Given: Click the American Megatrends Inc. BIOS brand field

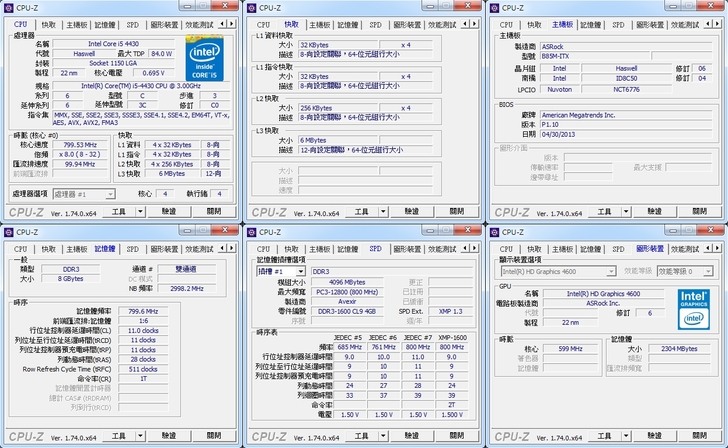Looking at the screenshot, I should (626, 115).
